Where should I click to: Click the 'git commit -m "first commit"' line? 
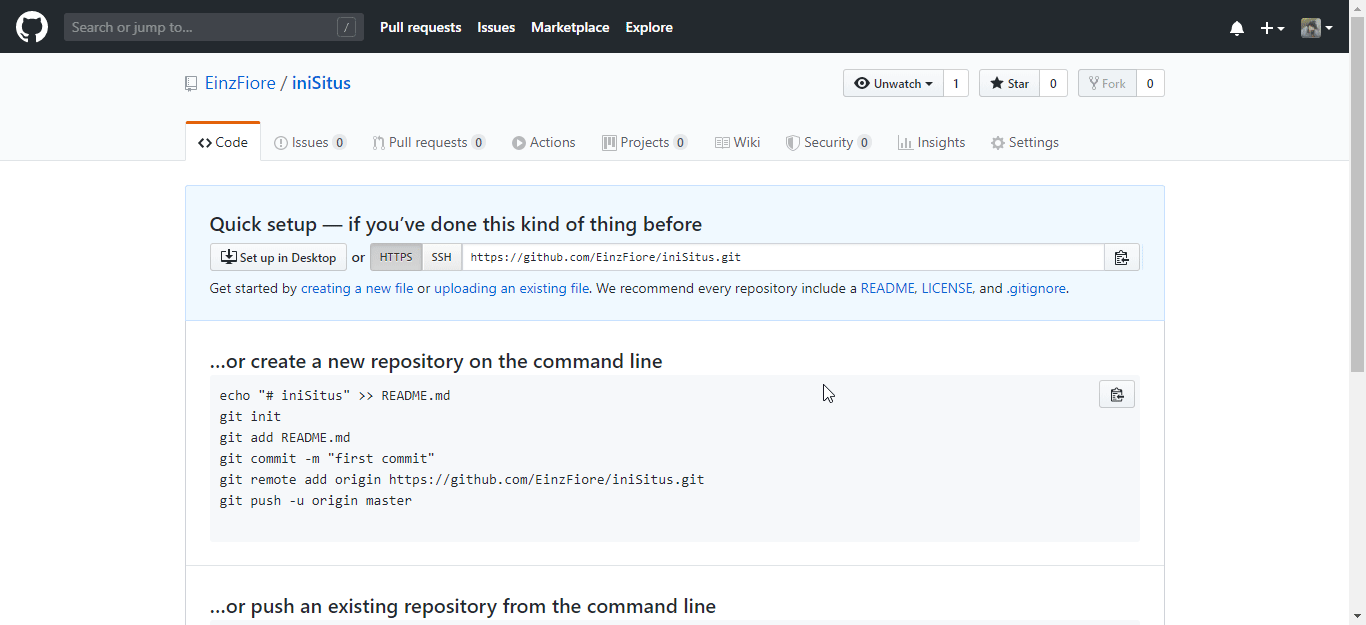(x=327, y=458)
